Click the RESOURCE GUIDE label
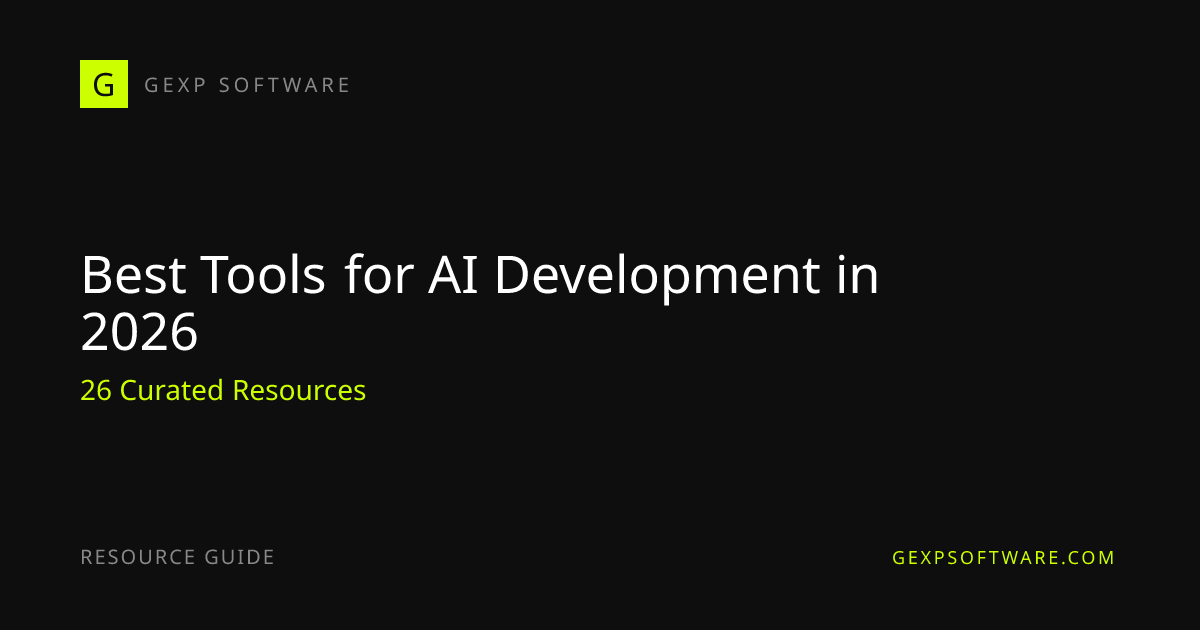This screenshot has height=630, width=1200. pyautogui.click(x=177, y=557)
